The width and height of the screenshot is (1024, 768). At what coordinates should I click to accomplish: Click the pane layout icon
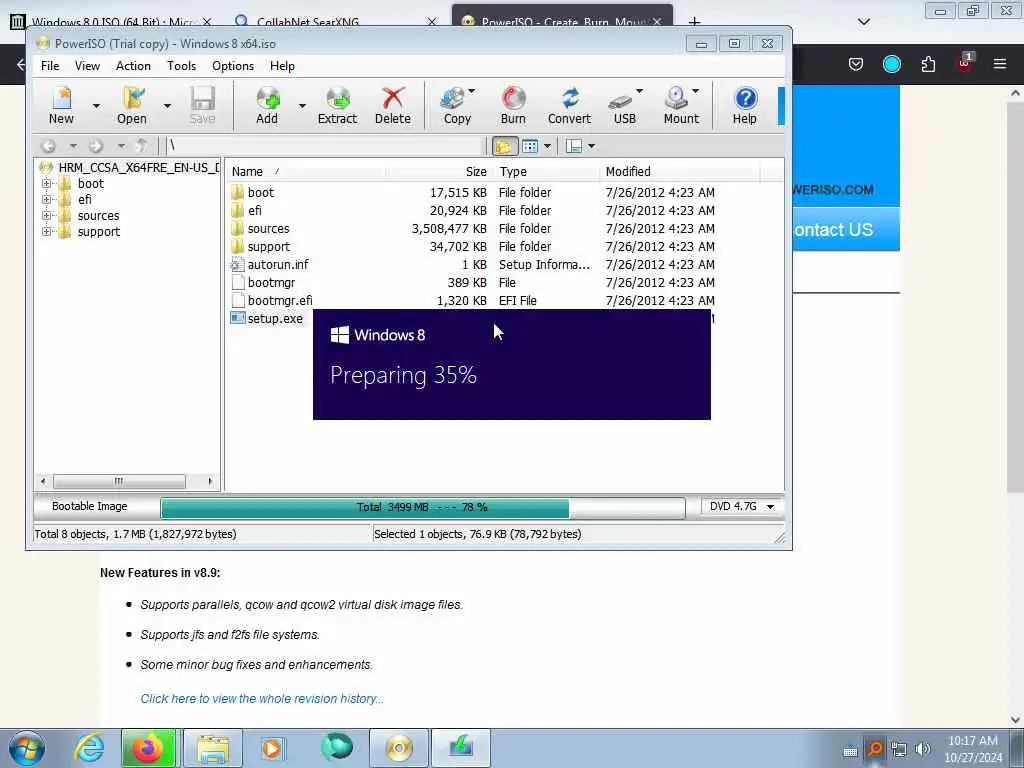pyautogui.click(x=574, y=146)
